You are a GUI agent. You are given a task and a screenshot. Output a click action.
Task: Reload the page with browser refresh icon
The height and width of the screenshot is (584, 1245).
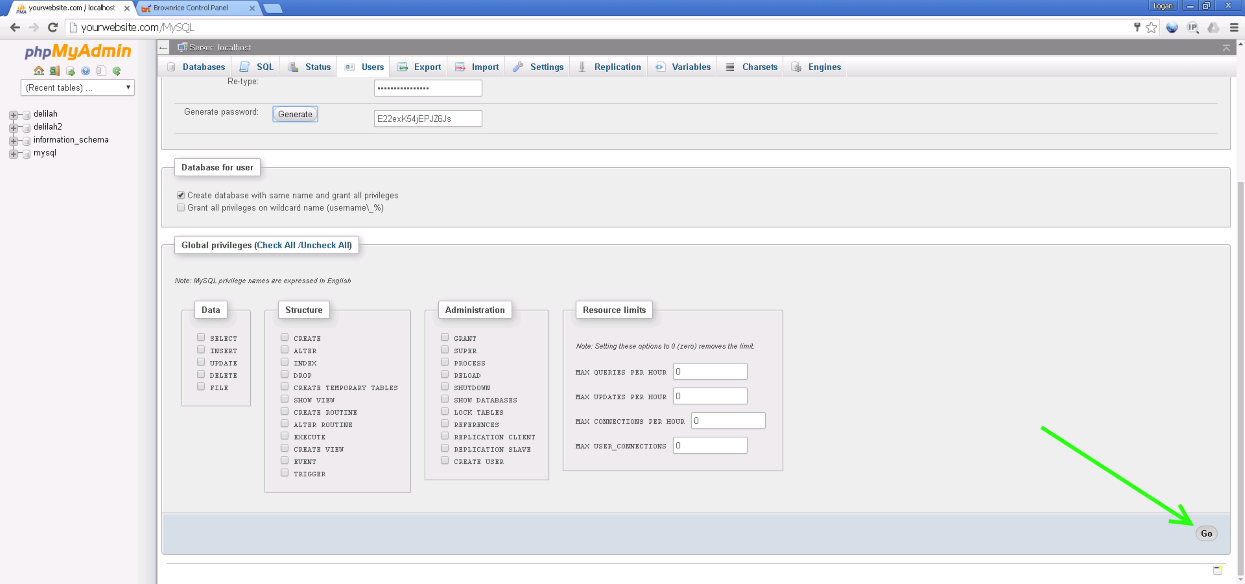53,27
